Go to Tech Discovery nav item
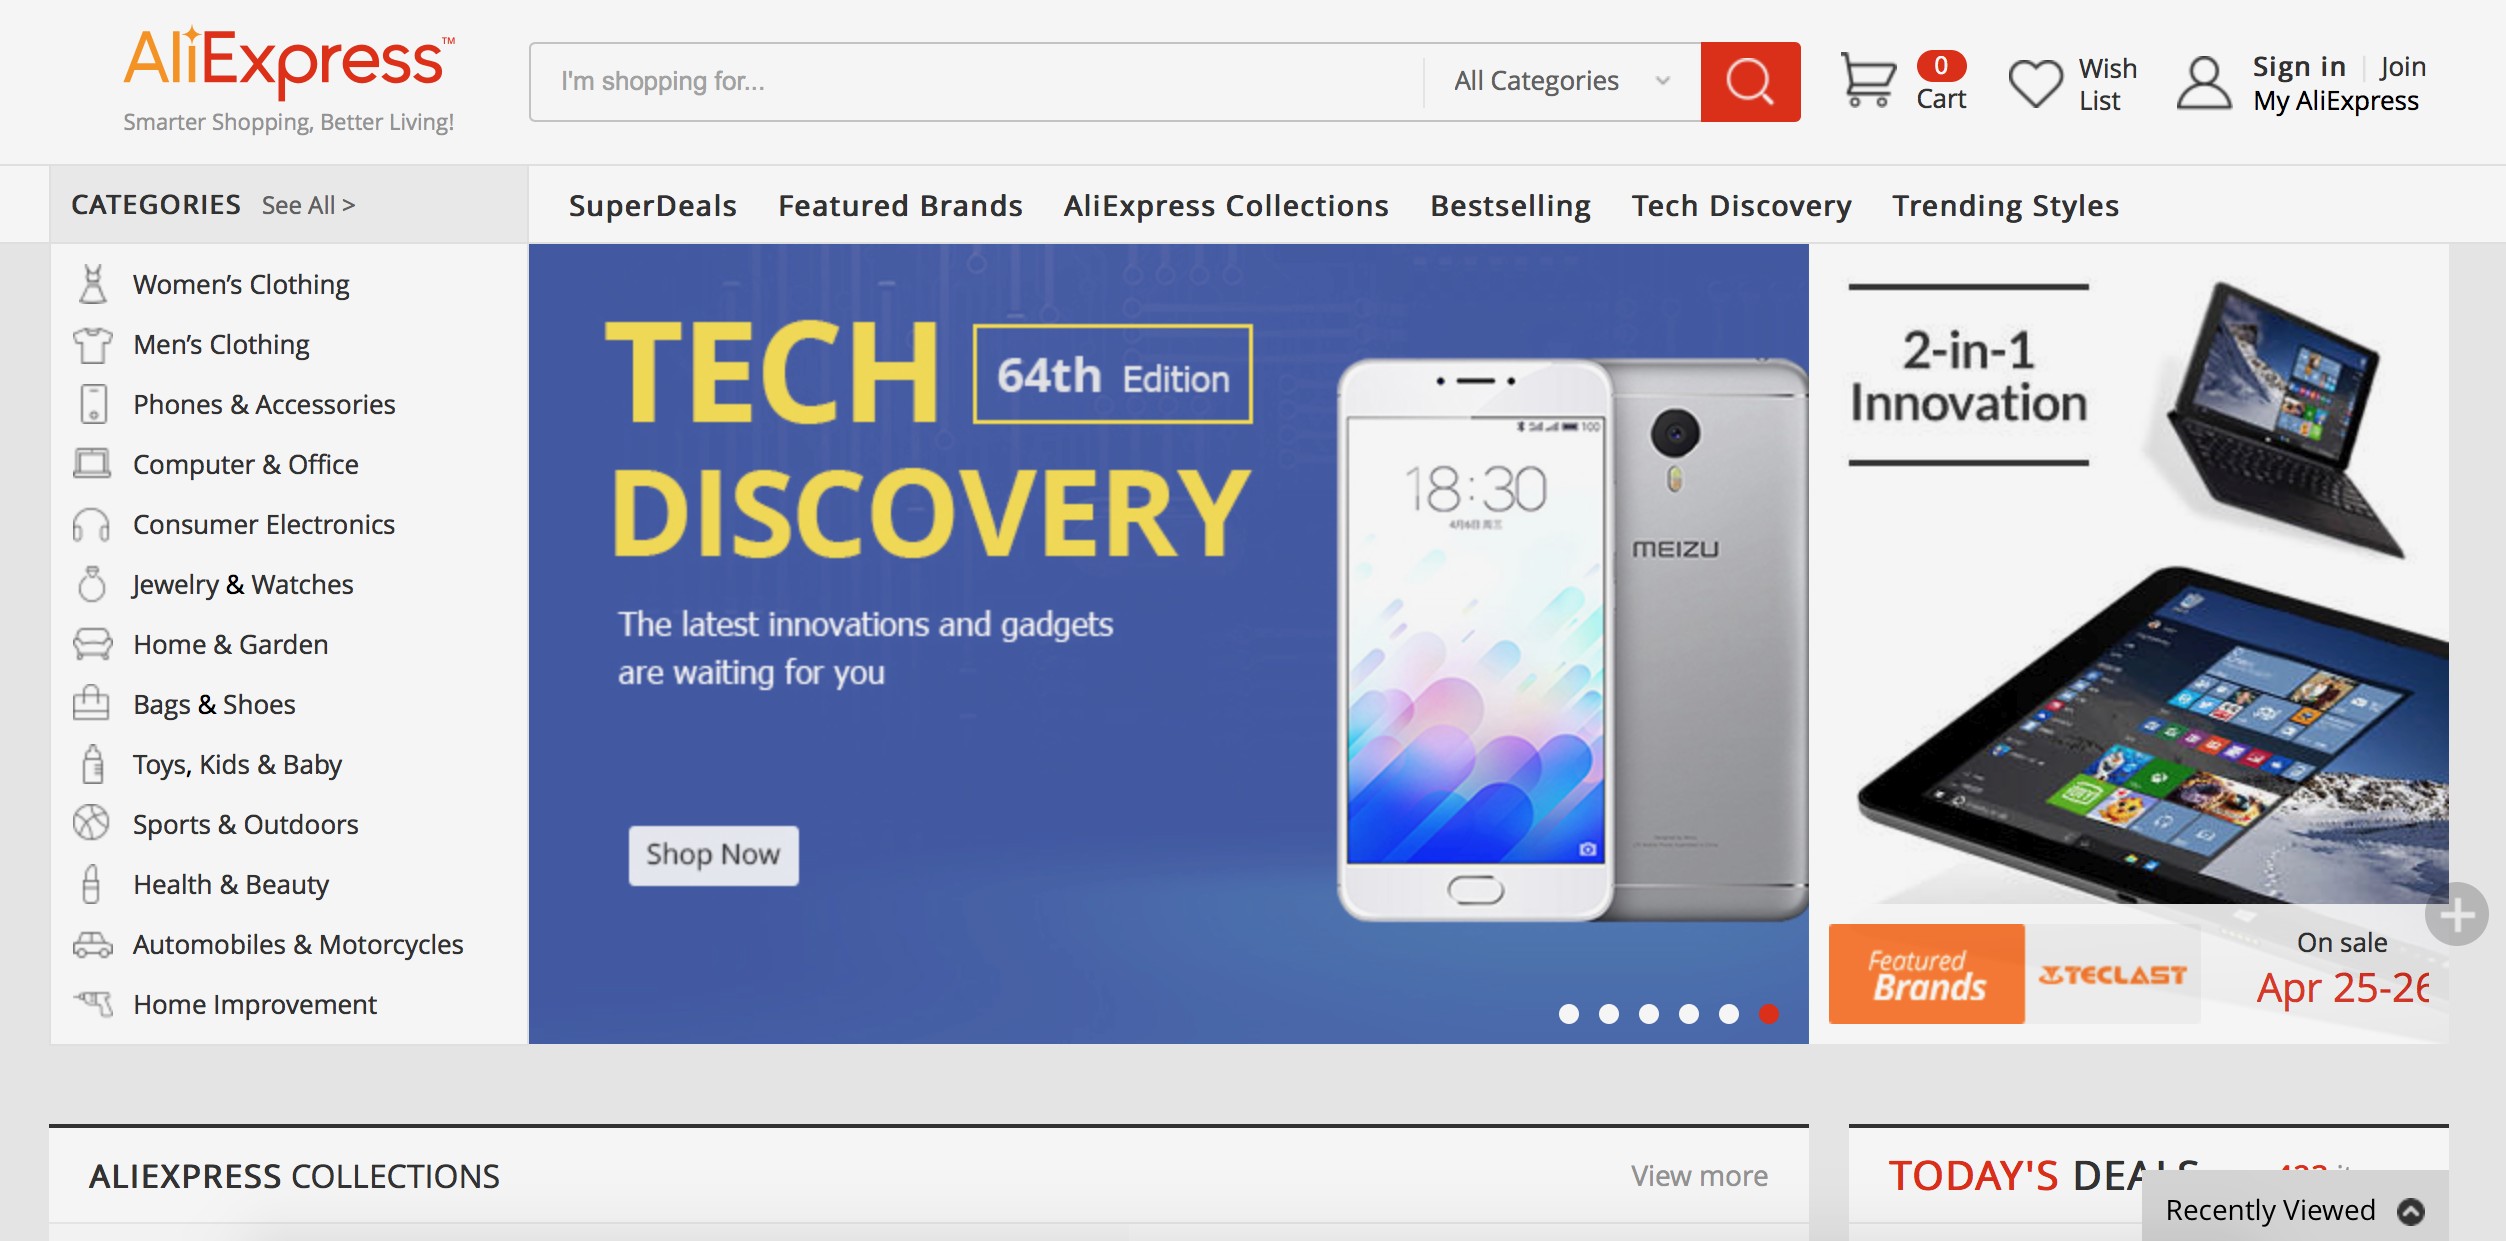This screenshot has height=1241, width=2506. point(1741,206)
